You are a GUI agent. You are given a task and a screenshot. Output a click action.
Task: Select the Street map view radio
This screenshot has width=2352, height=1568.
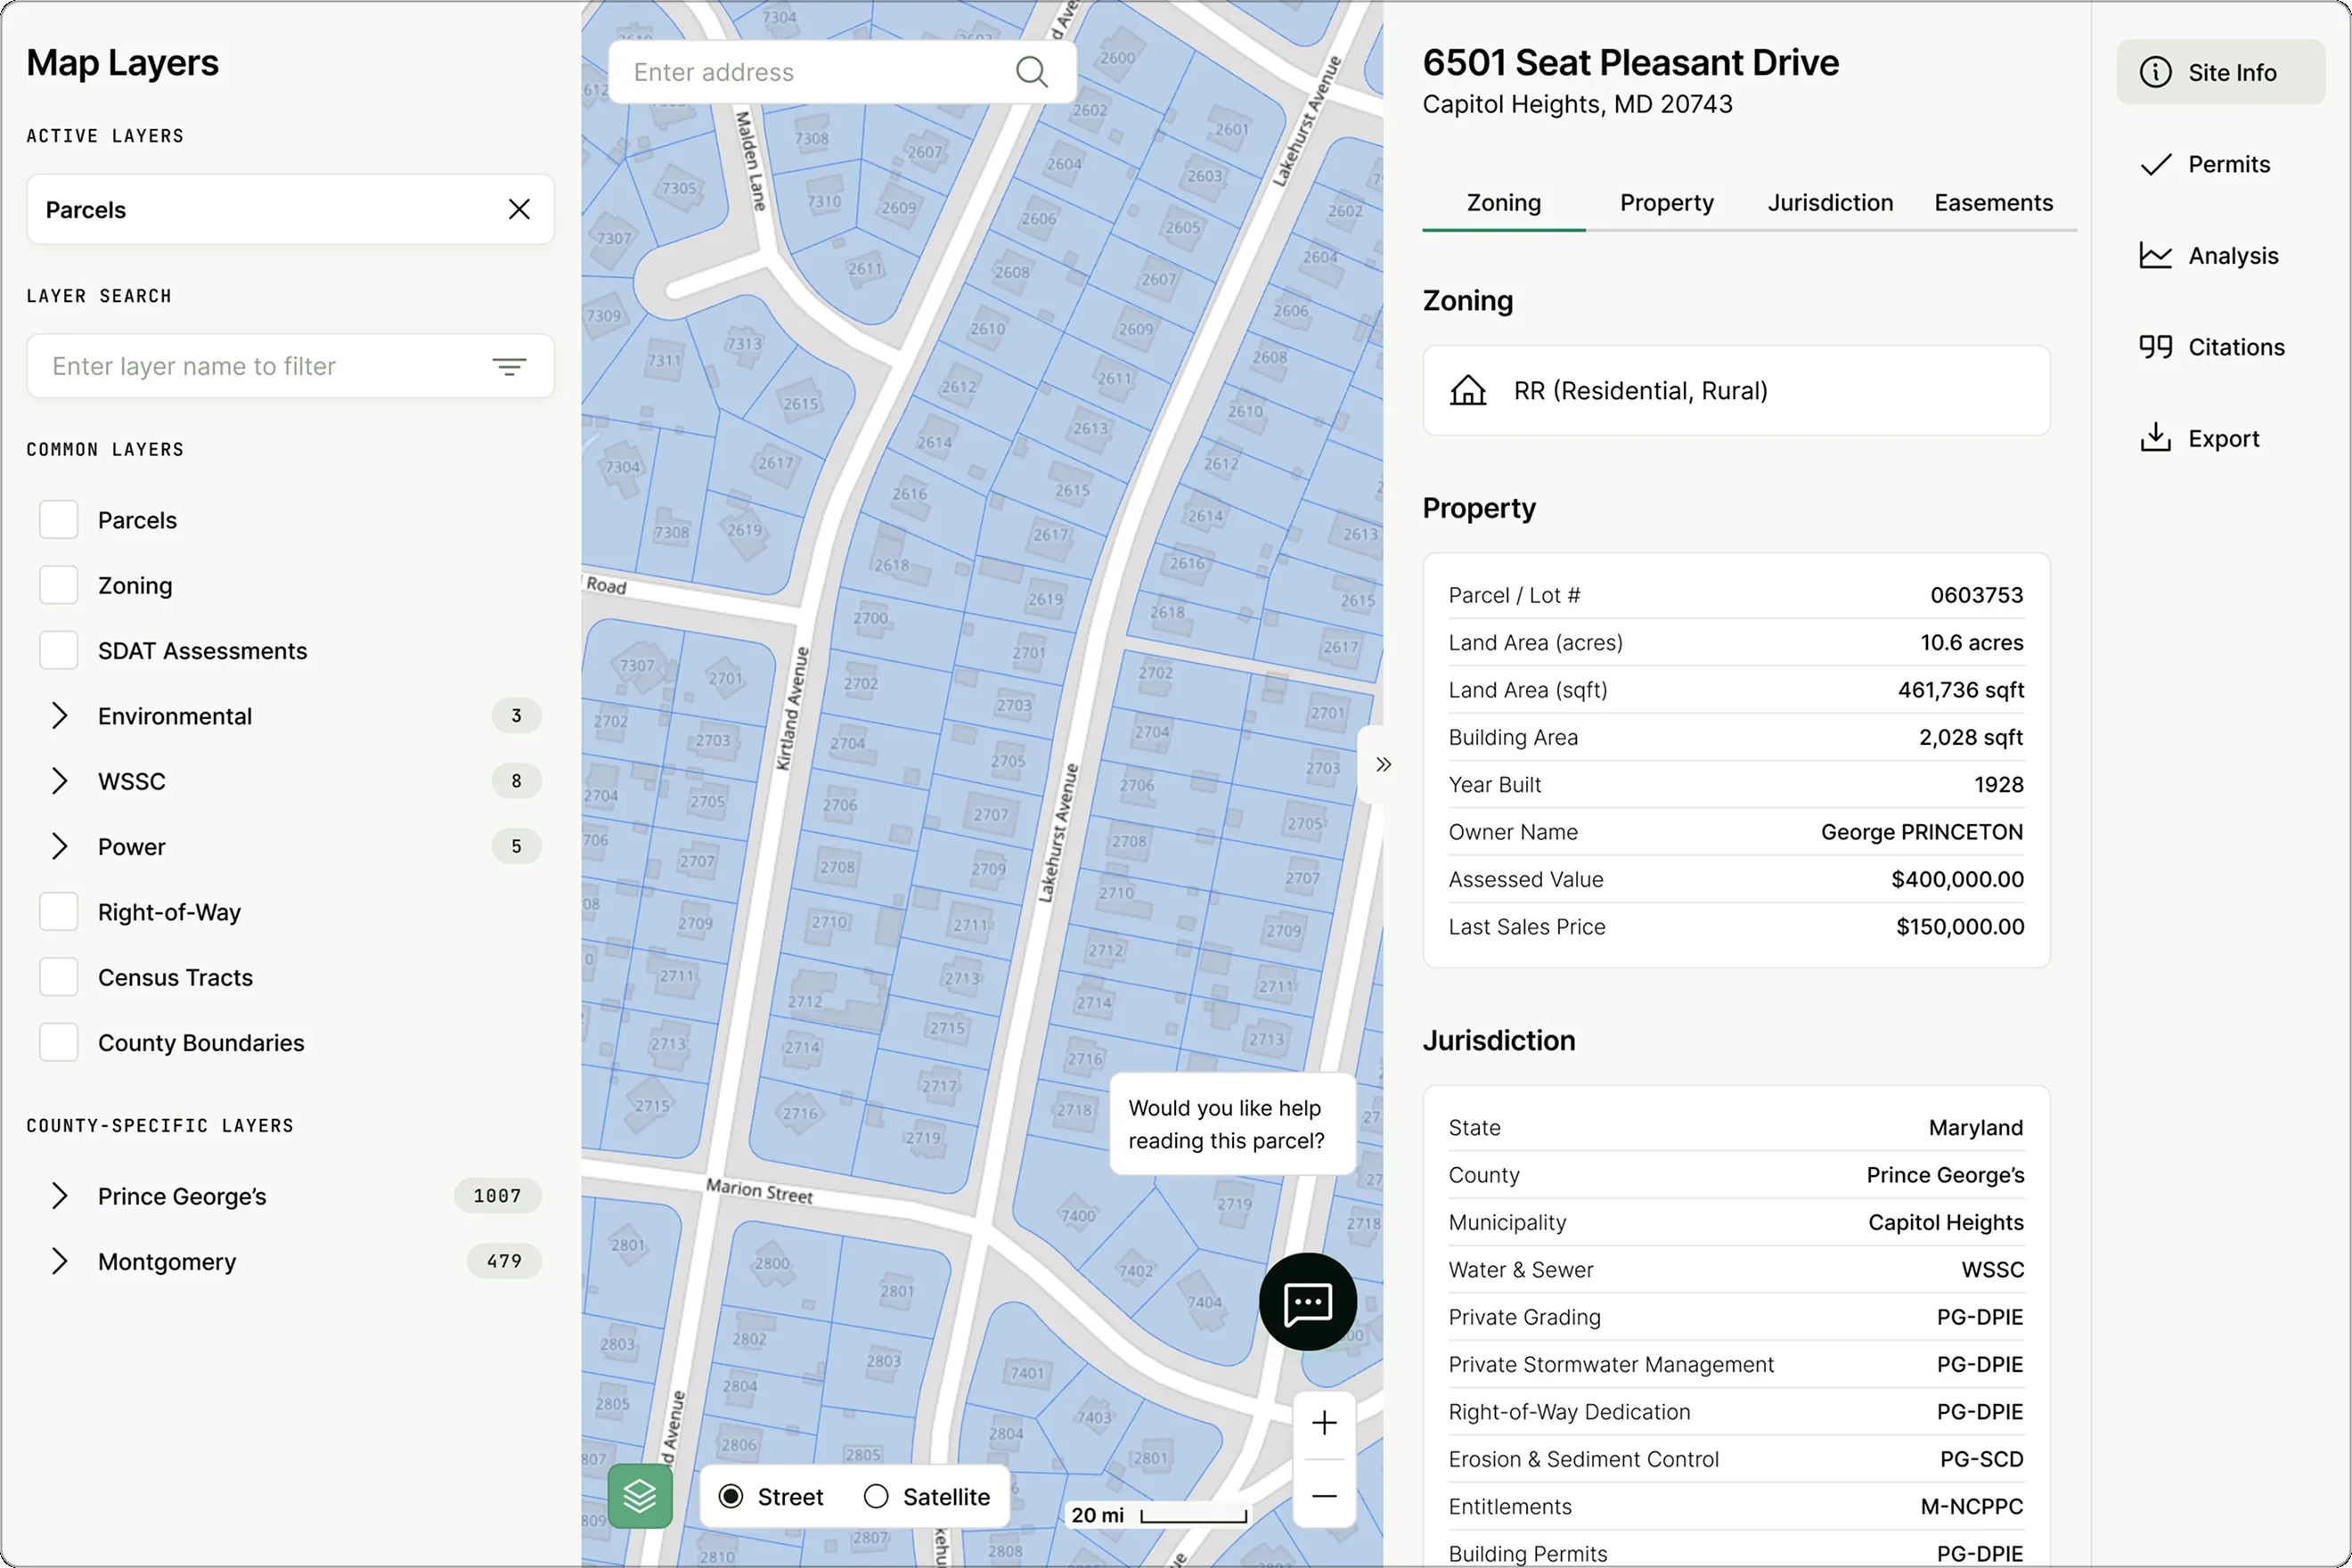click(x=731, y=1496)
